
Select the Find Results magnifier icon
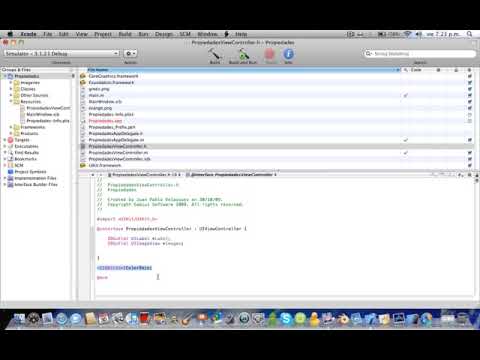pos(10,153)
